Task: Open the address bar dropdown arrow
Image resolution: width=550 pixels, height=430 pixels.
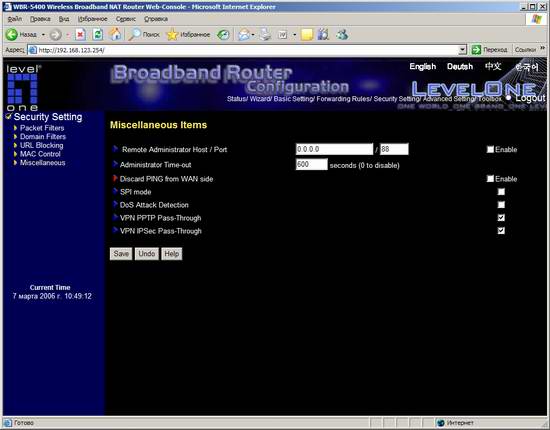Action: tap(462, 50)
